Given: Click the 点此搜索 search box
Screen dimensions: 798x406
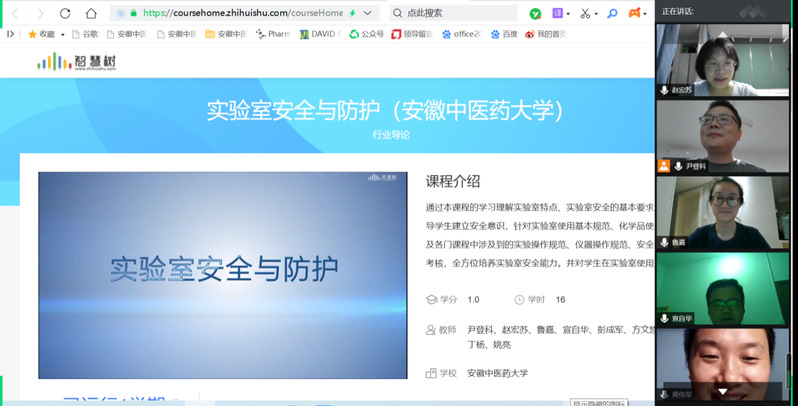Looking at the screenshot, I should pyautogui.click(x=455, y=14).
